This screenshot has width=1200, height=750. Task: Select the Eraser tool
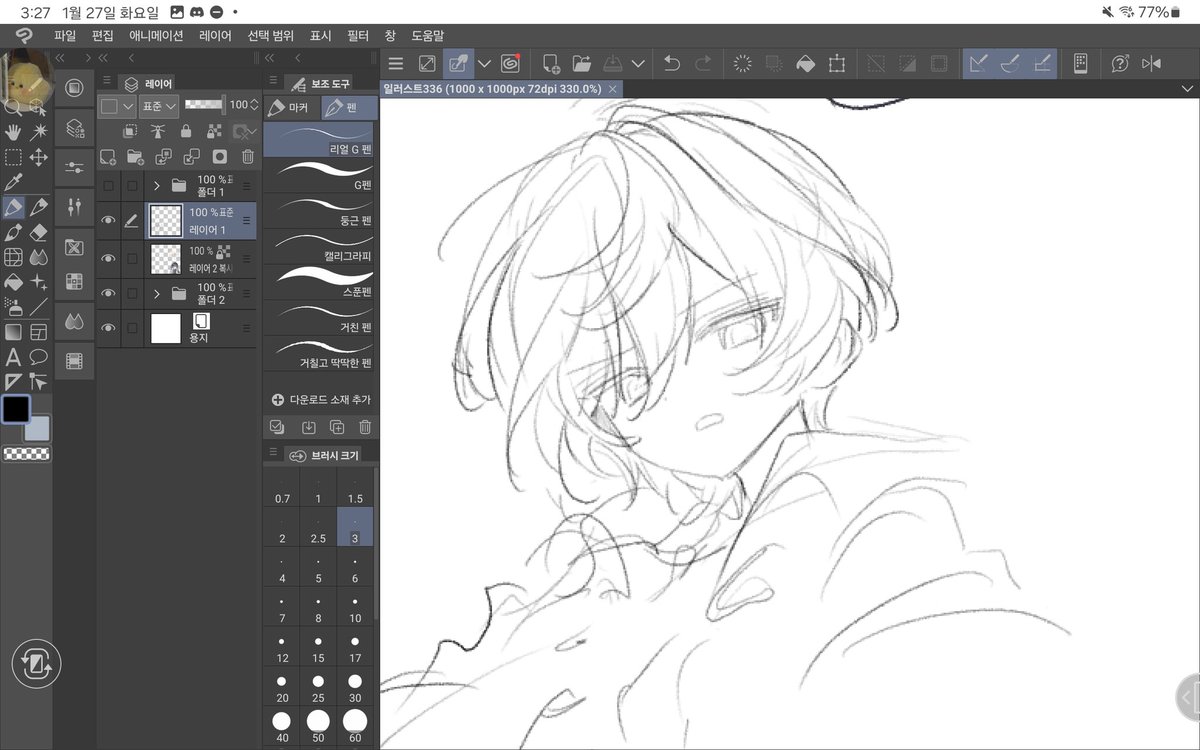click(x=39, y=232)
